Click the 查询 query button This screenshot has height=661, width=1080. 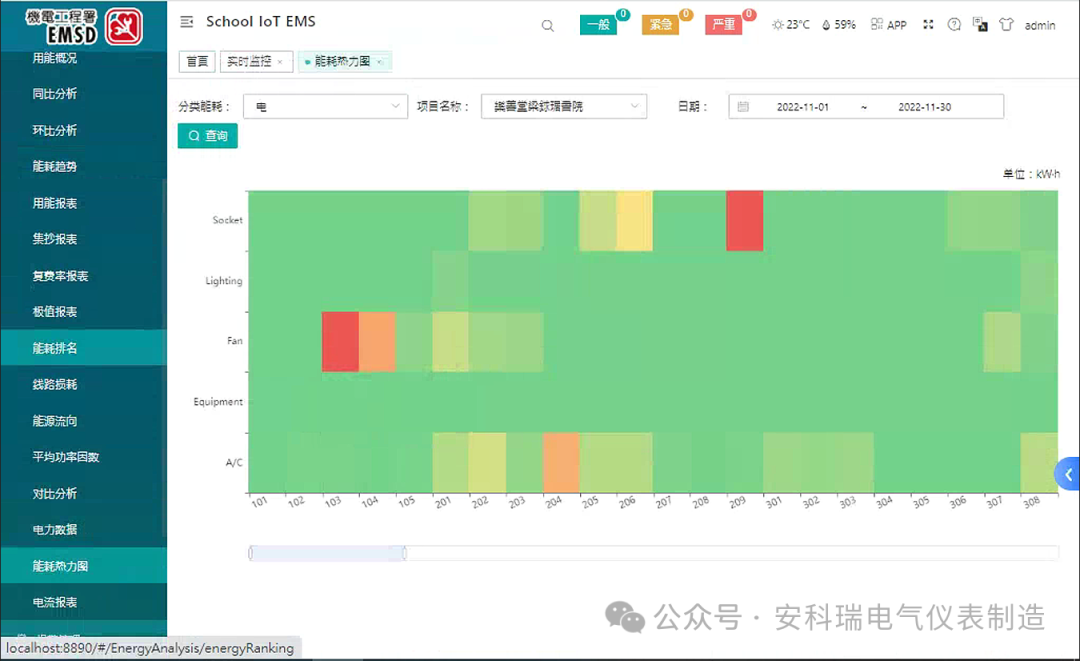(x=207, y=134)
